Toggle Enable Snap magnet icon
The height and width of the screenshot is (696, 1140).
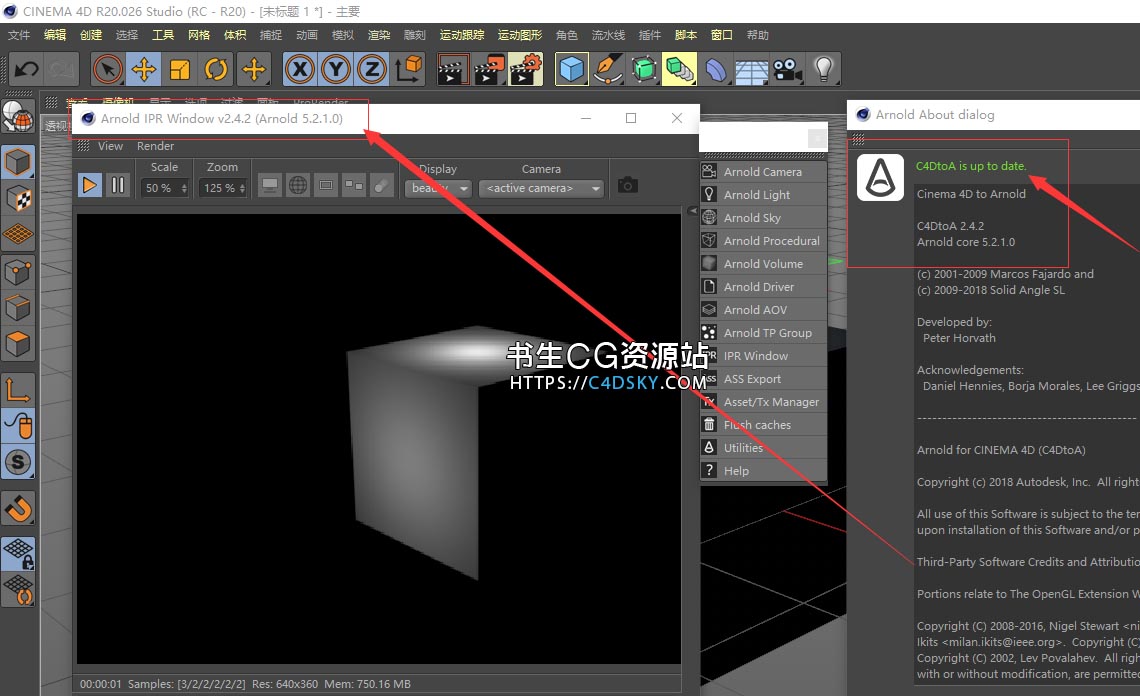(18, 508)
